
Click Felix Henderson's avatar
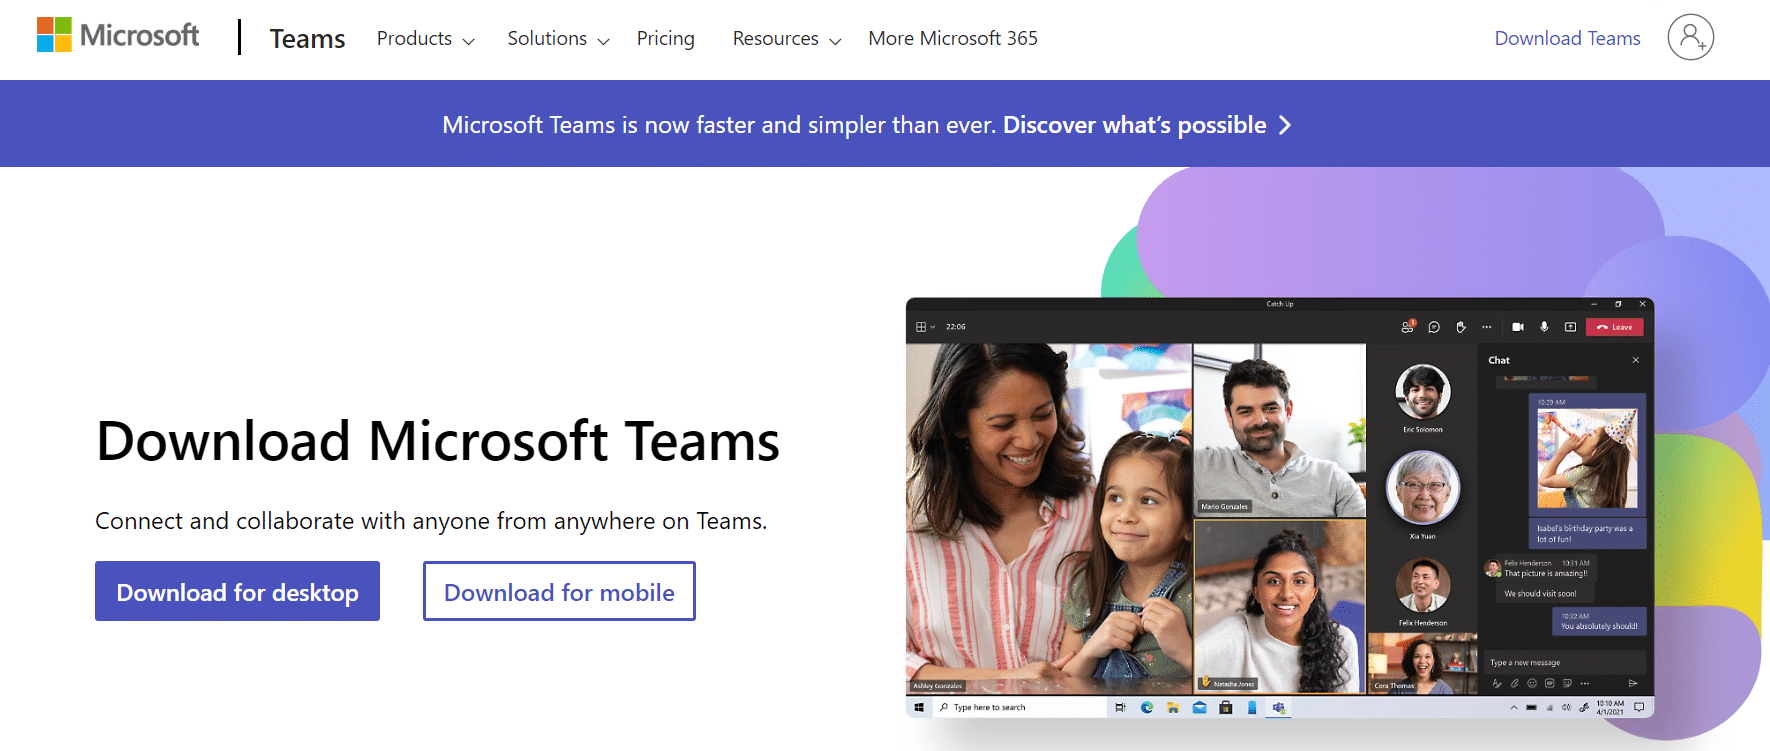pos(1422,584)
